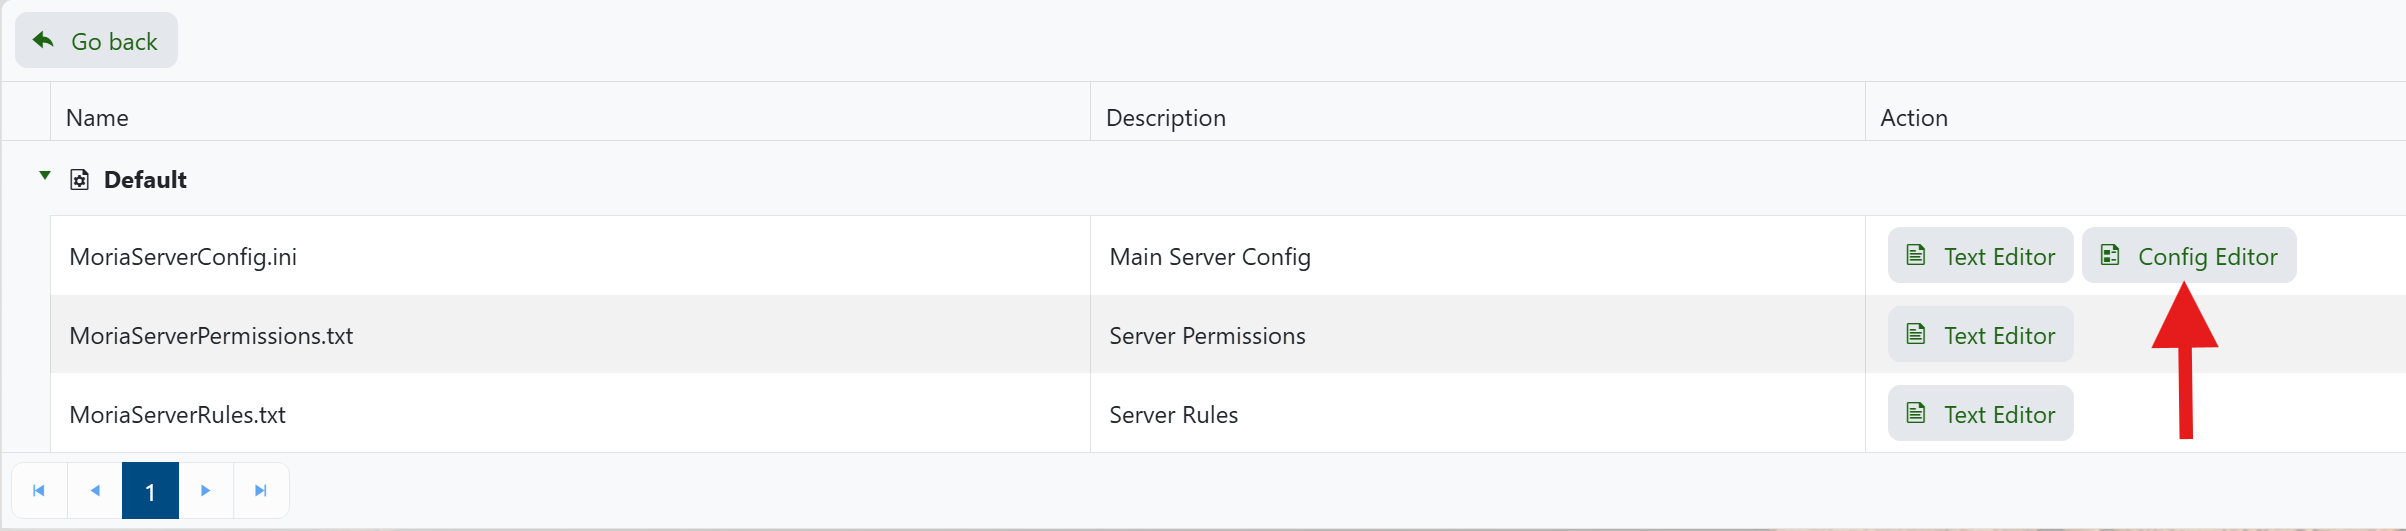Open Text Editor for MoriaServerRules.txt
2406x531 pixels.
[x=1980, y=414]
